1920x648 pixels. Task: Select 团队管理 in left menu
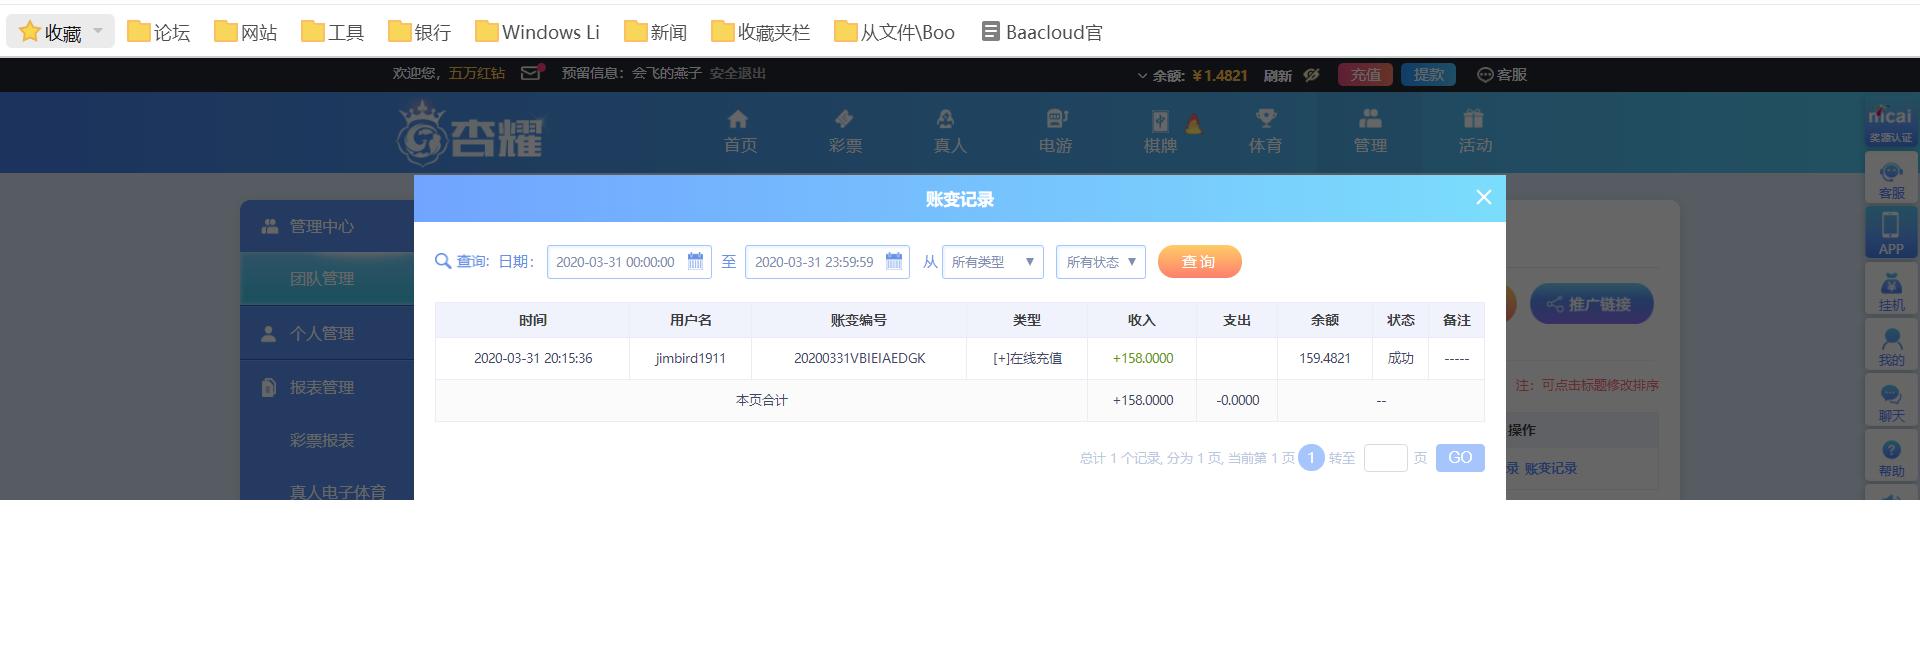point(322,279)
